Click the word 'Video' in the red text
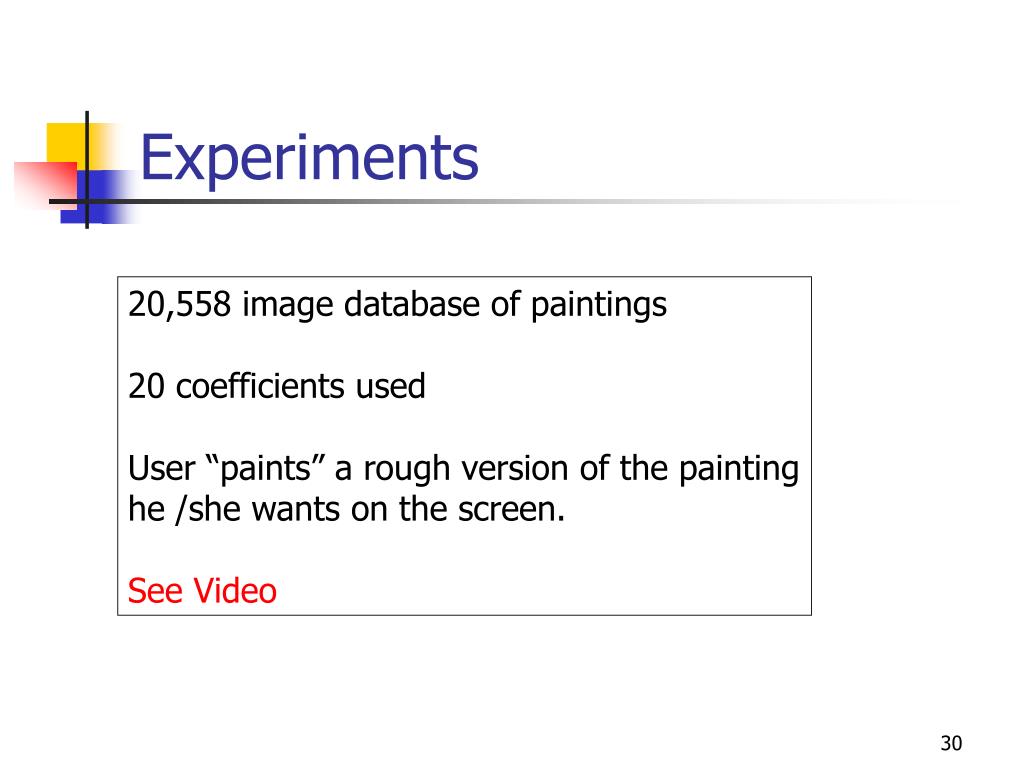This screenshot has width=1024, height=768. (236, 591)
